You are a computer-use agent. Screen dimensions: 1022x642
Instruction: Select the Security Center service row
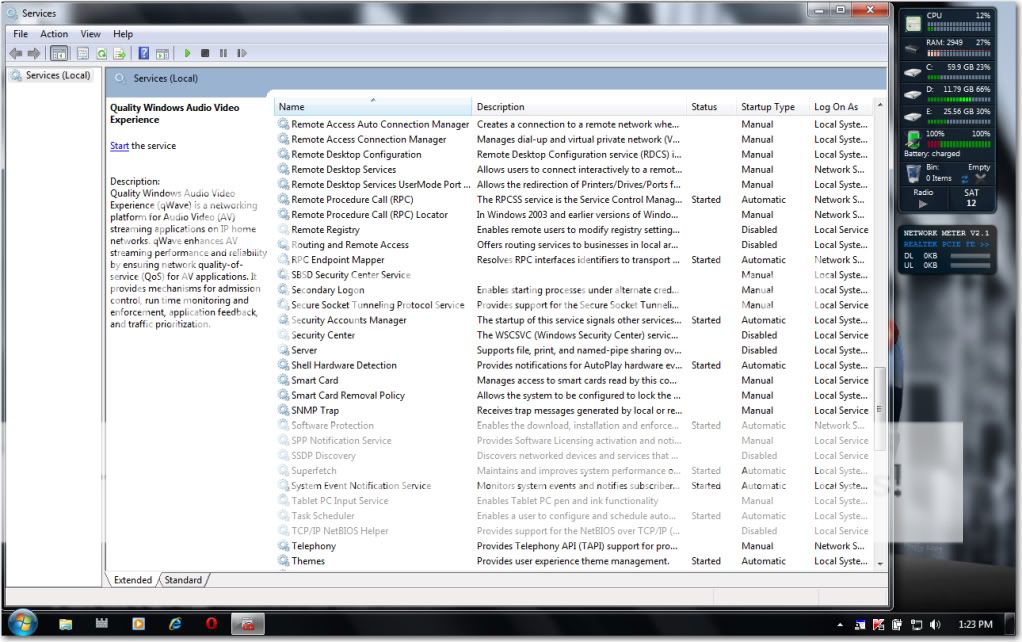point(574,335)
